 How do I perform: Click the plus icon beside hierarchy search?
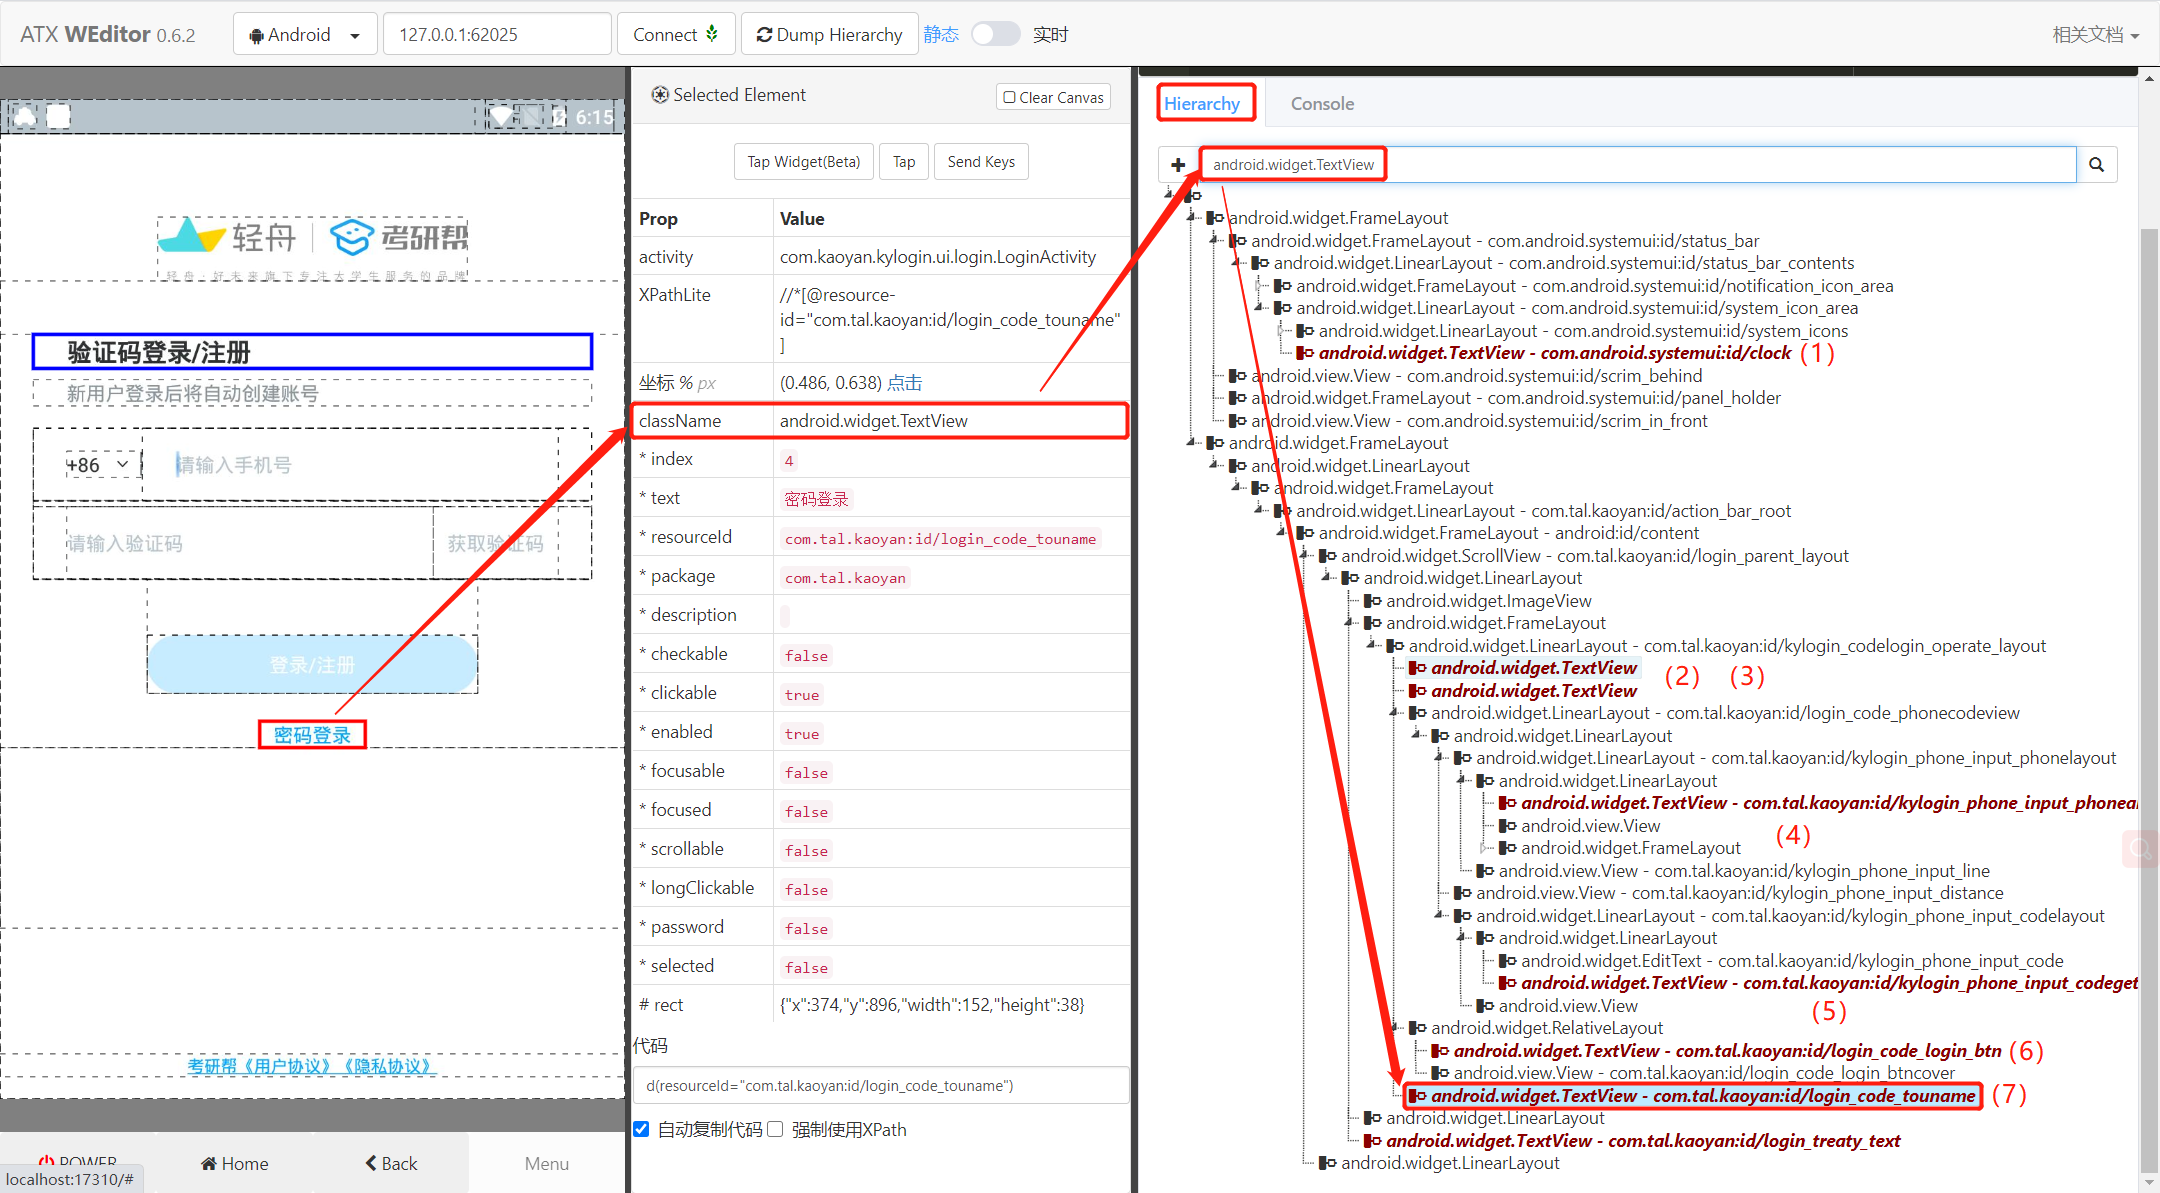coord(1178,165)
